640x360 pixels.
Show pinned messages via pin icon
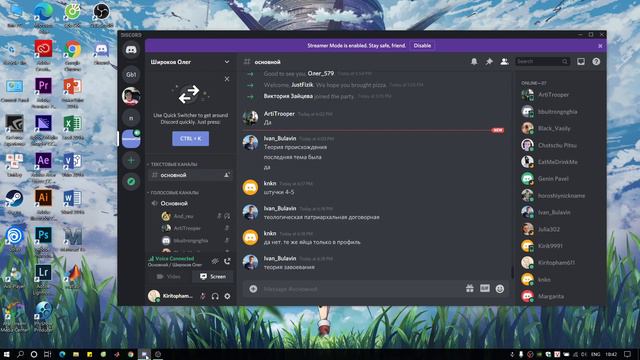(489, 62)
